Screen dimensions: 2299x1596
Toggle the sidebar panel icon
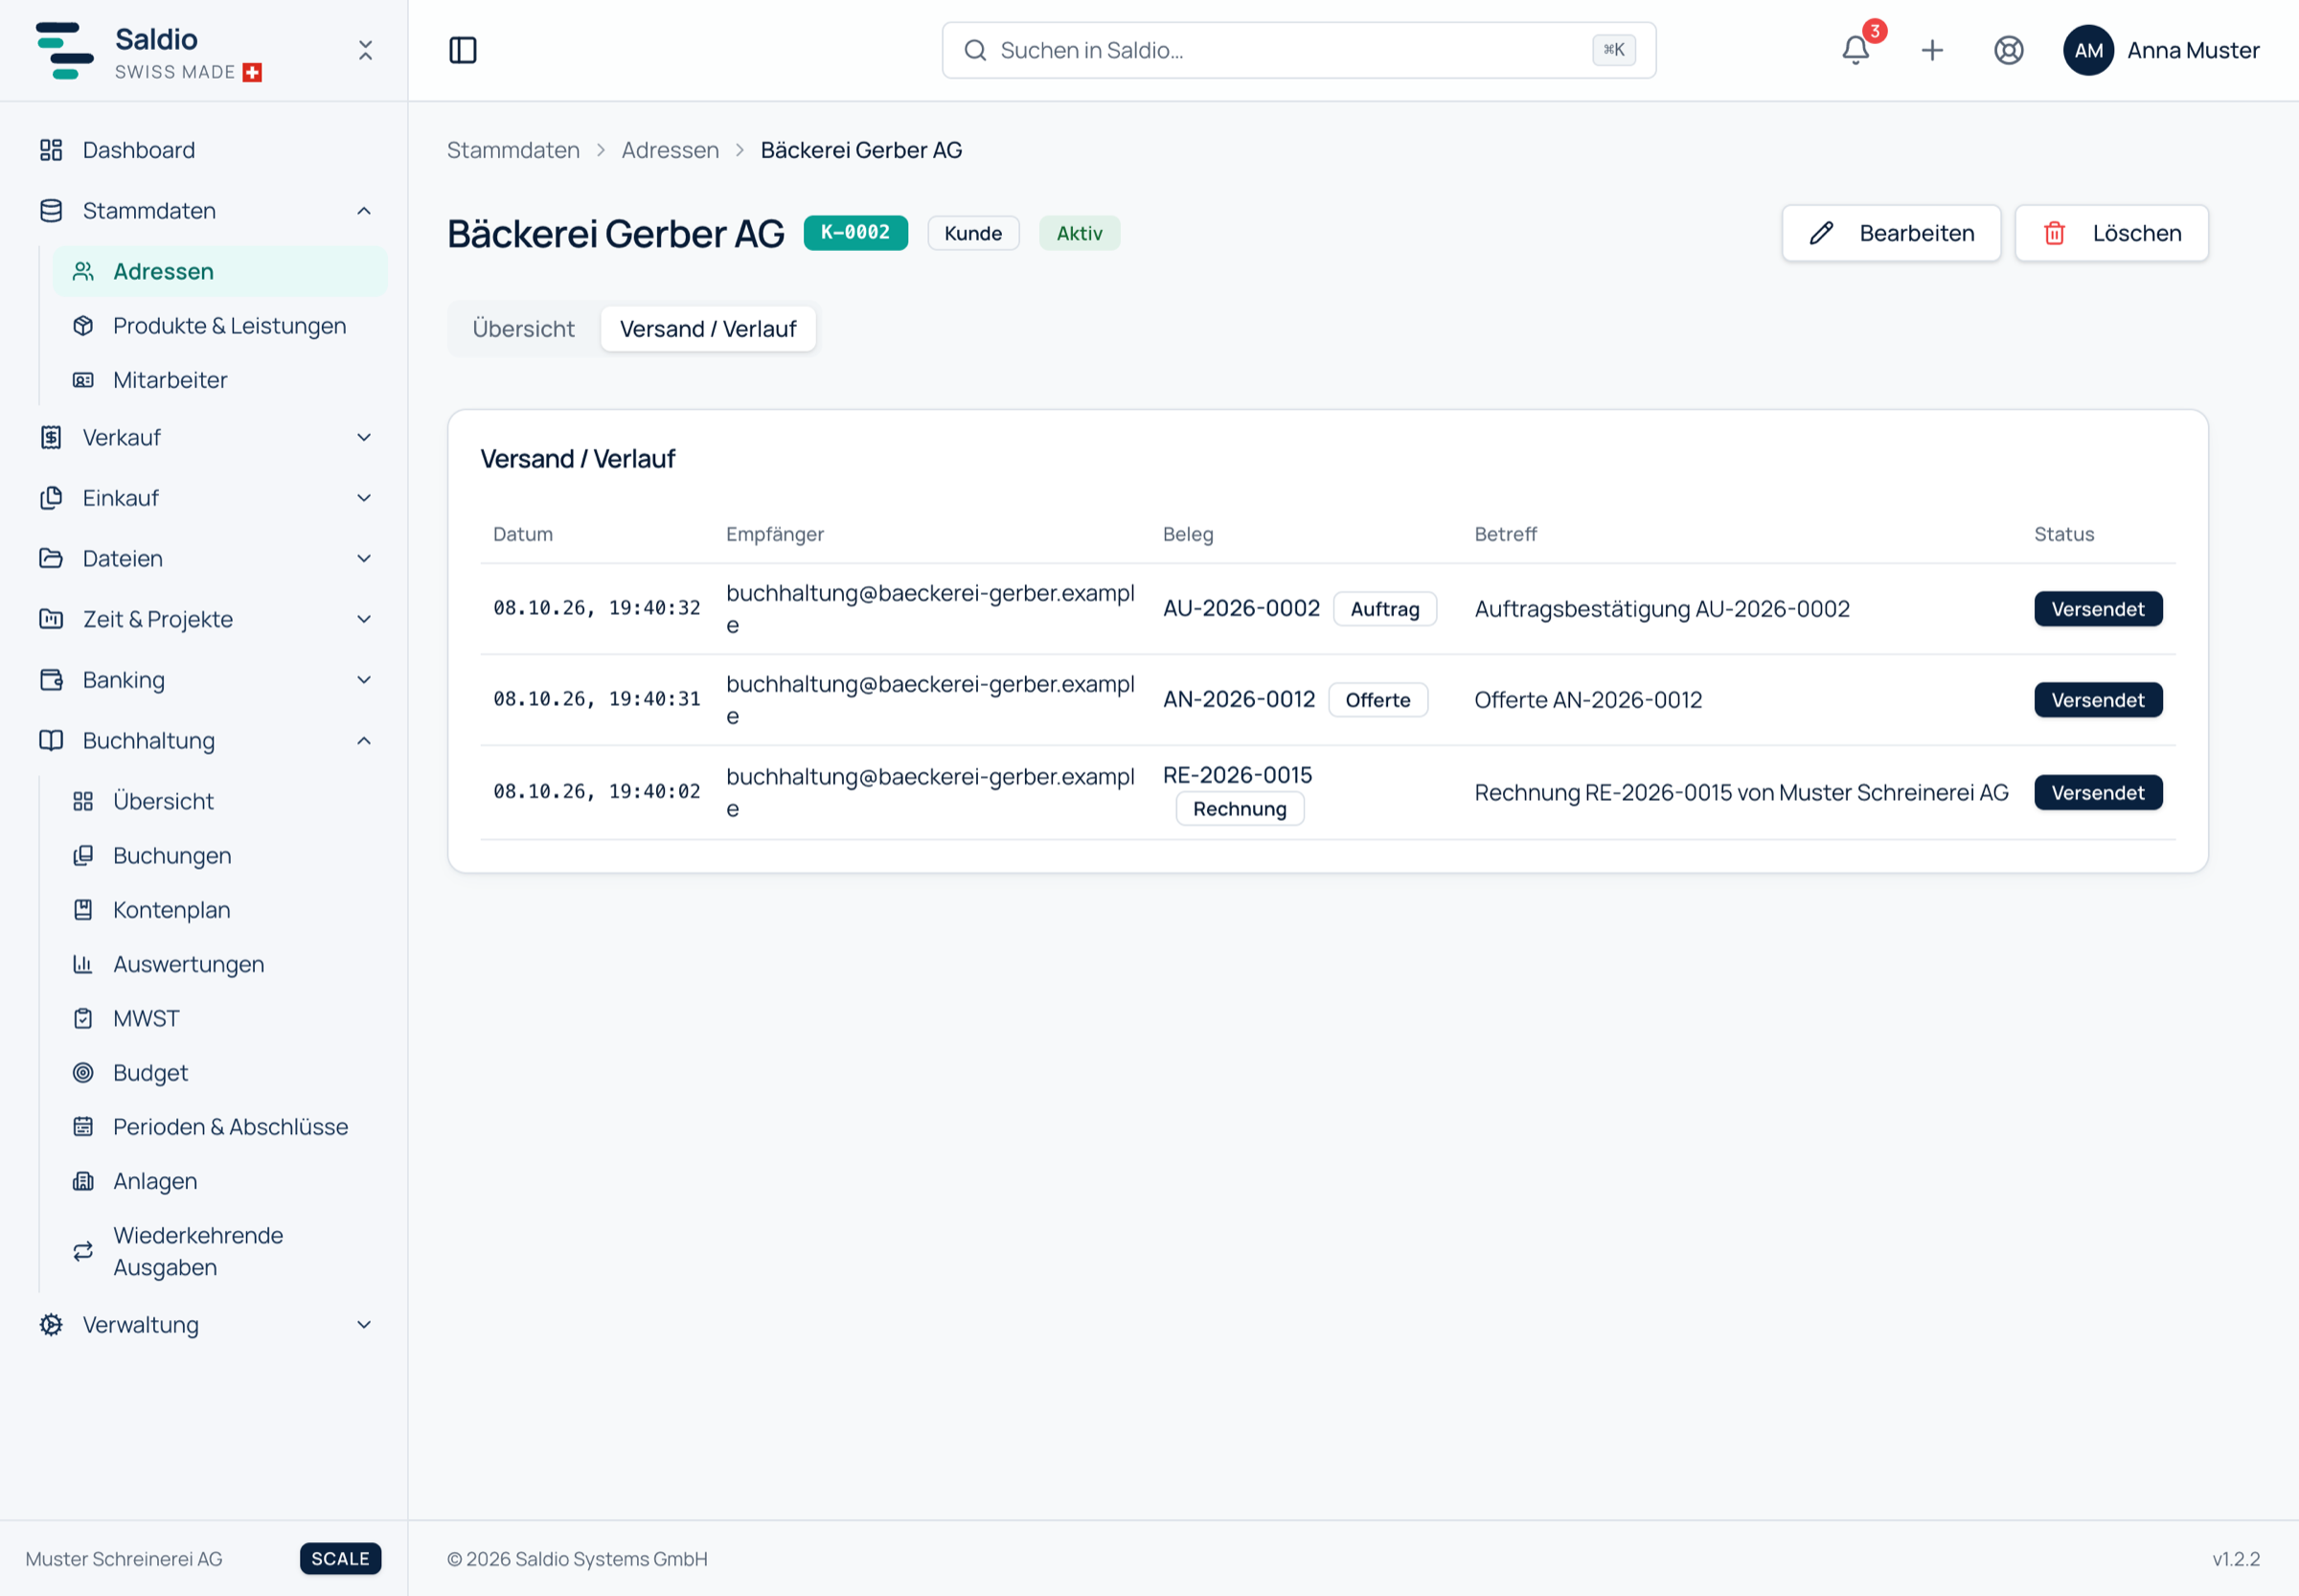(462, 50)
